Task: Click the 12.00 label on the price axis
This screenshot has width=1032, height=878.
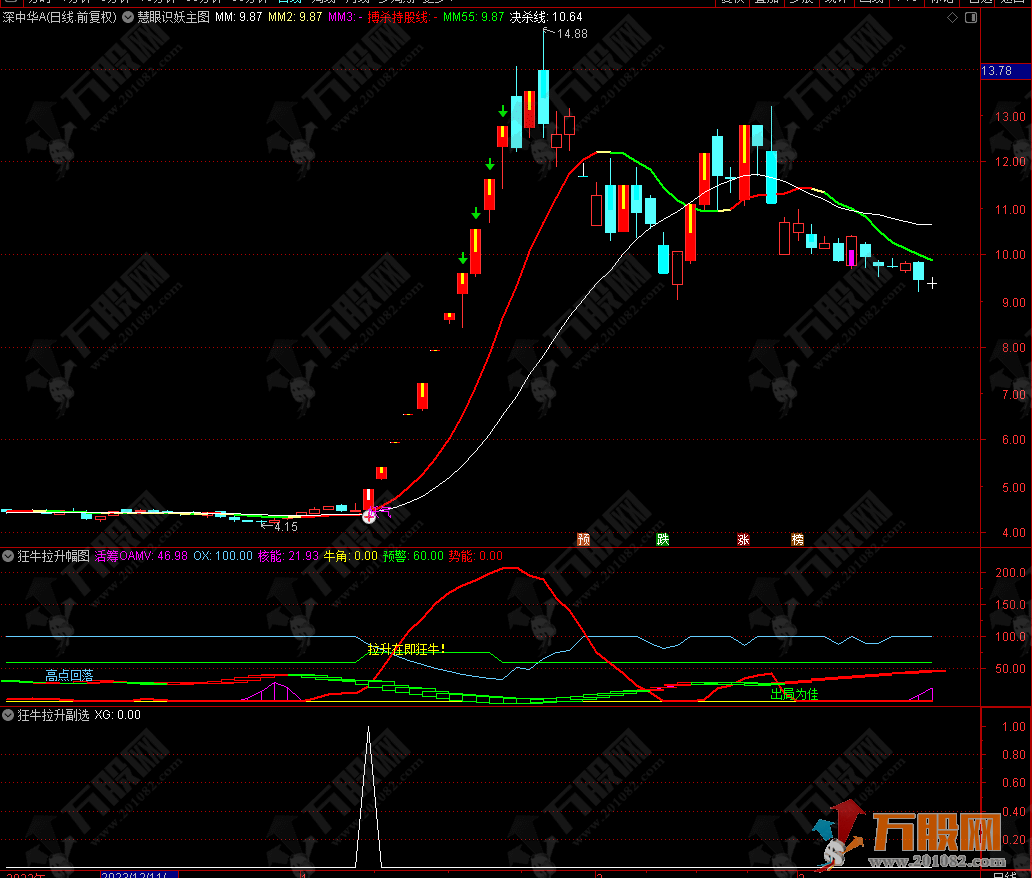Action: 1010,162
